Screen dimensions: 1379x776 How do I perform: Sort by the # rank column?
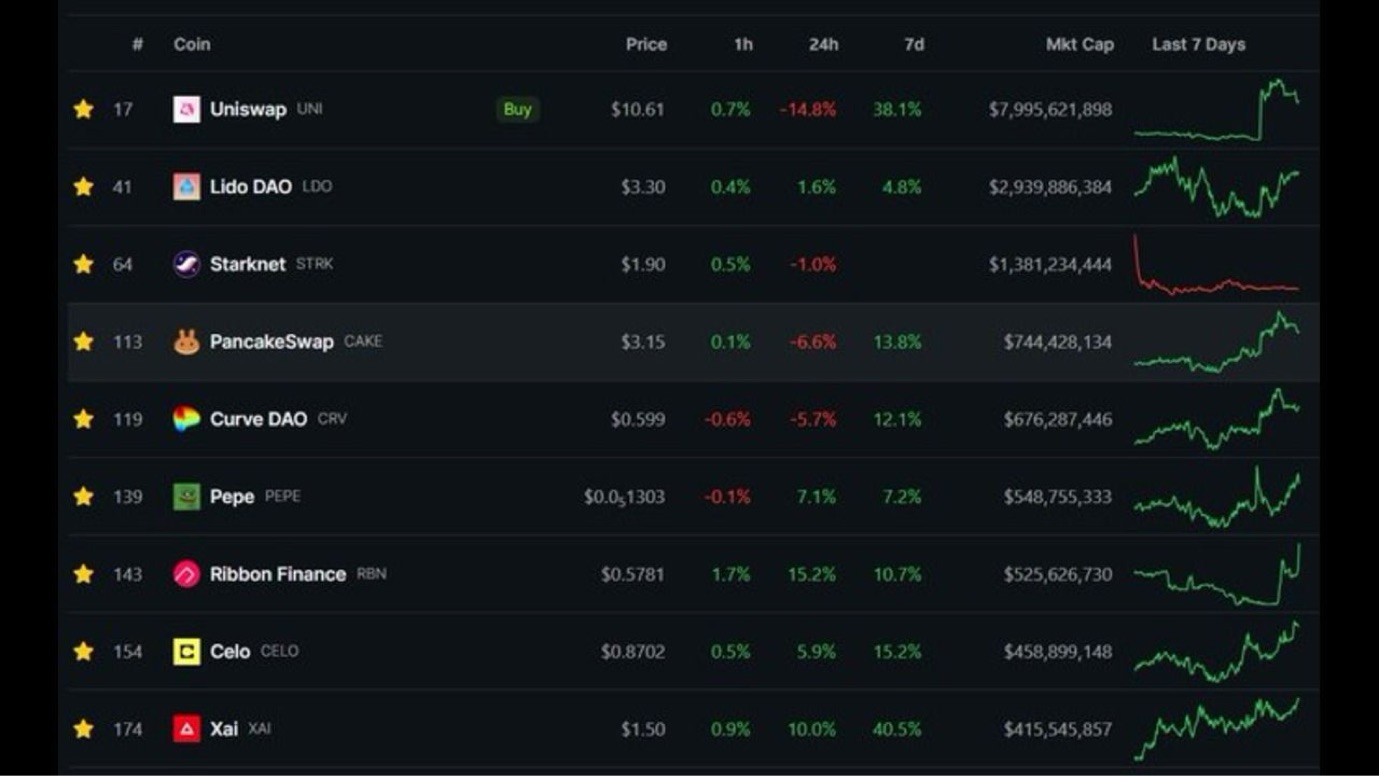pos(137,44)
